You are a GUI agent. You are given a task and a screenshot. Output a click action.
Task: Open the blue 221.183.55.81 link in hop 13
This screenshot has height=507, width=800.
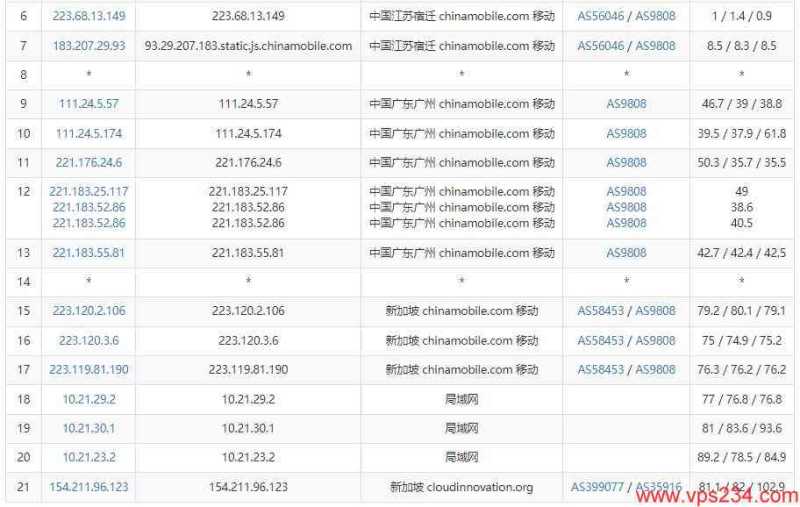pyautogui.click(x=89, y=252)
